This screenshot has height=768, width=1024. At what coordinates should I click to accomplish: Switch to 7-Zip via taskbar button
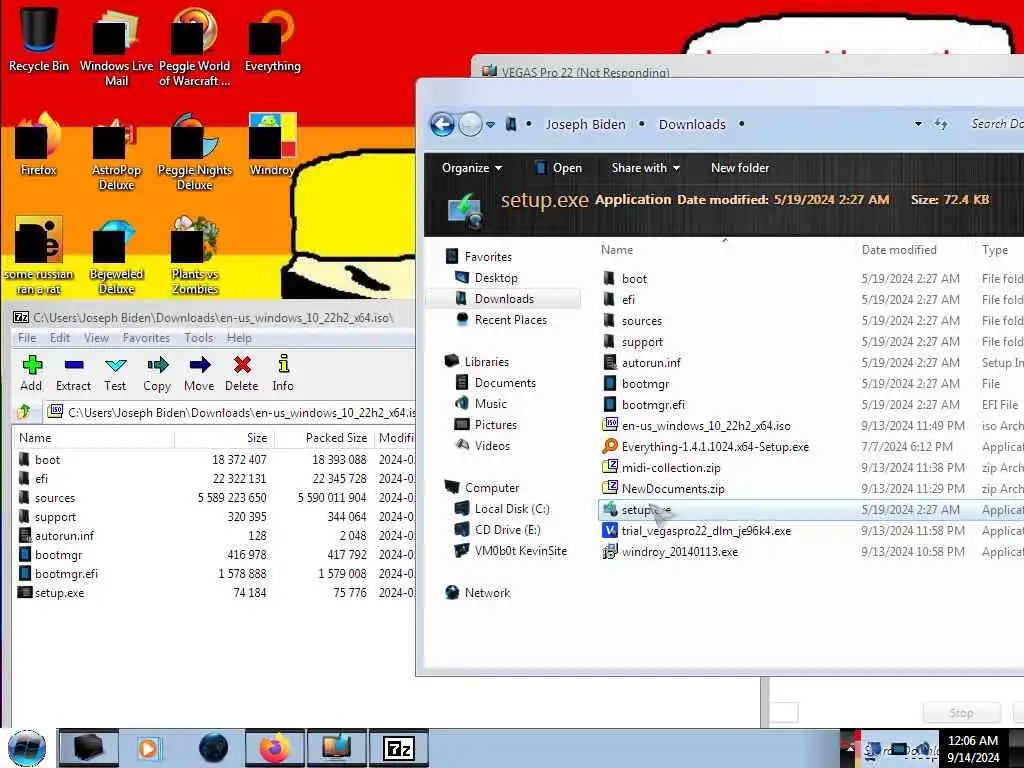tap(399, 748)
